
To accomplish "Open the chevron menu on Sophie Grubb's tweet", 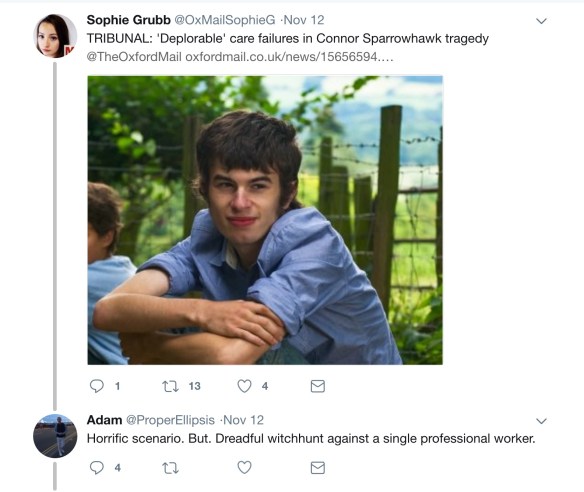I will [541, 21].
